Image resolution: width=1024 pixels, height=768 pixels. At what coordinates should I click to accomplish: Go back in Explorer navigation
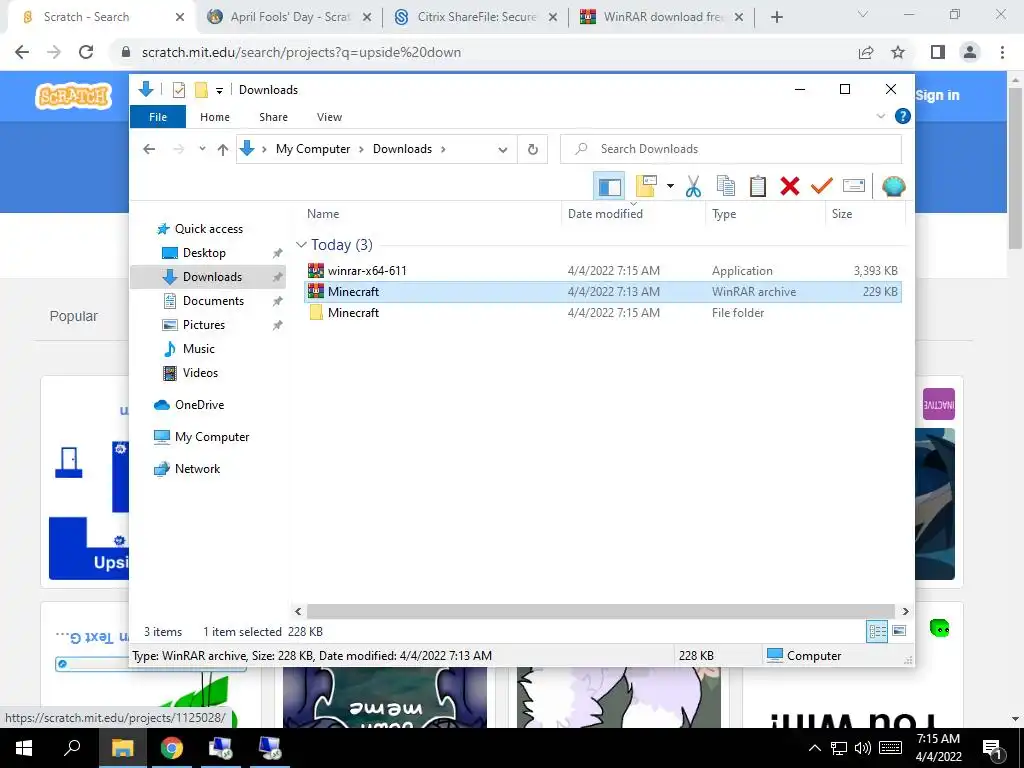coord(149,149)
